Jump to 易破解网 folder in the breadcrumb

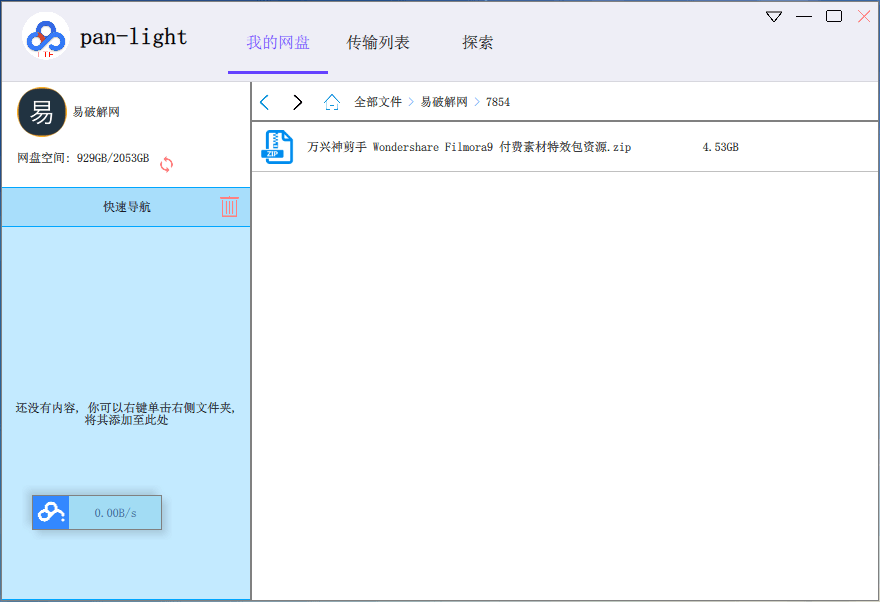(444, 102)
